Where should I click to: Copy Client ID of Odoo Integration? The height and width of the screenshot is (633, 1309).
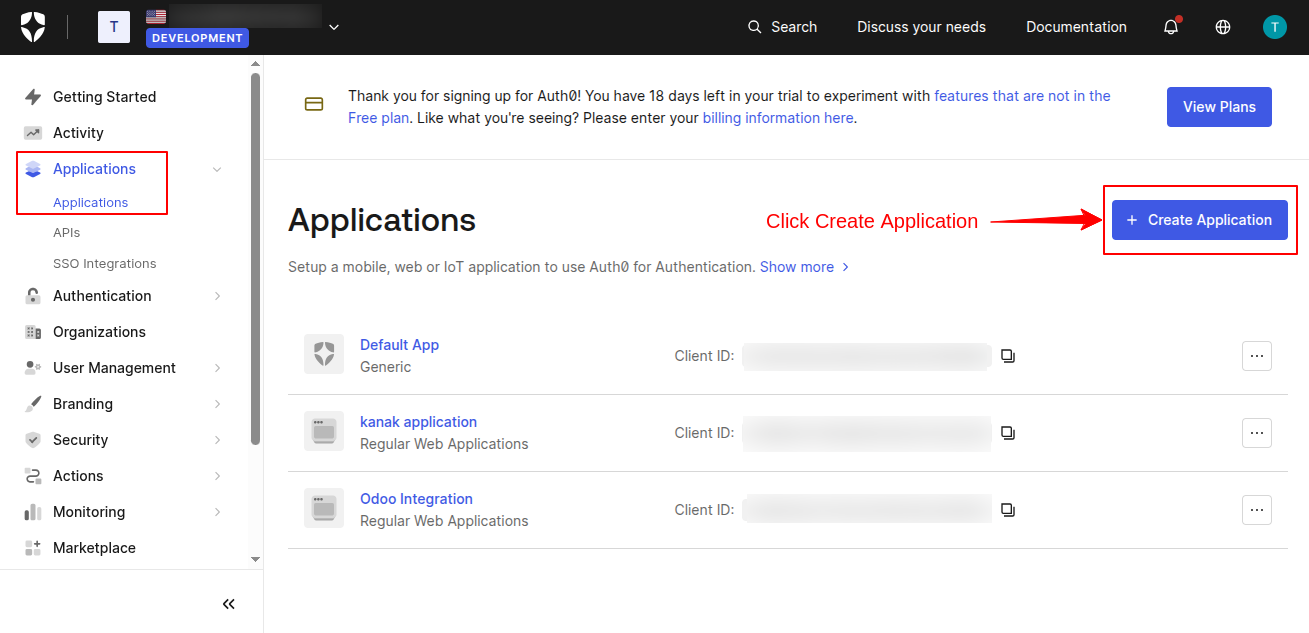click(1008, 510)
